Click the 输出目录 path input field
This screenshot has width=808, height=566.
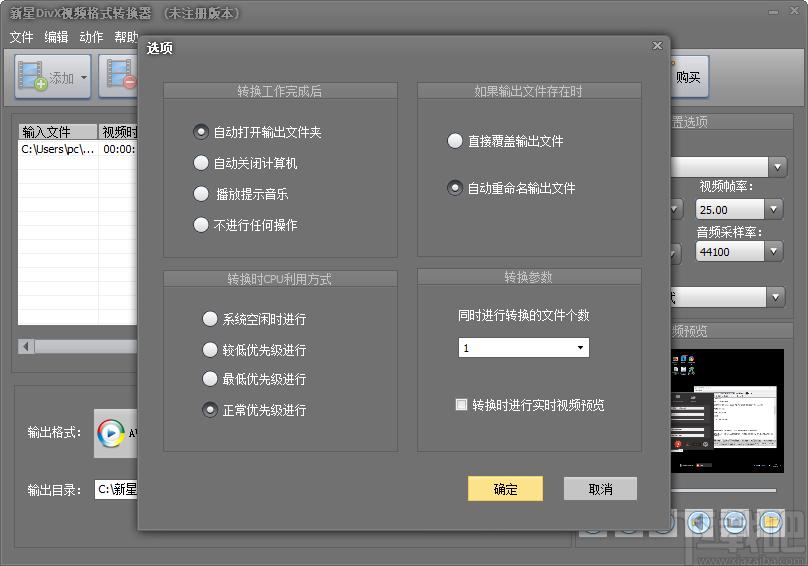(x=116, y=489)
